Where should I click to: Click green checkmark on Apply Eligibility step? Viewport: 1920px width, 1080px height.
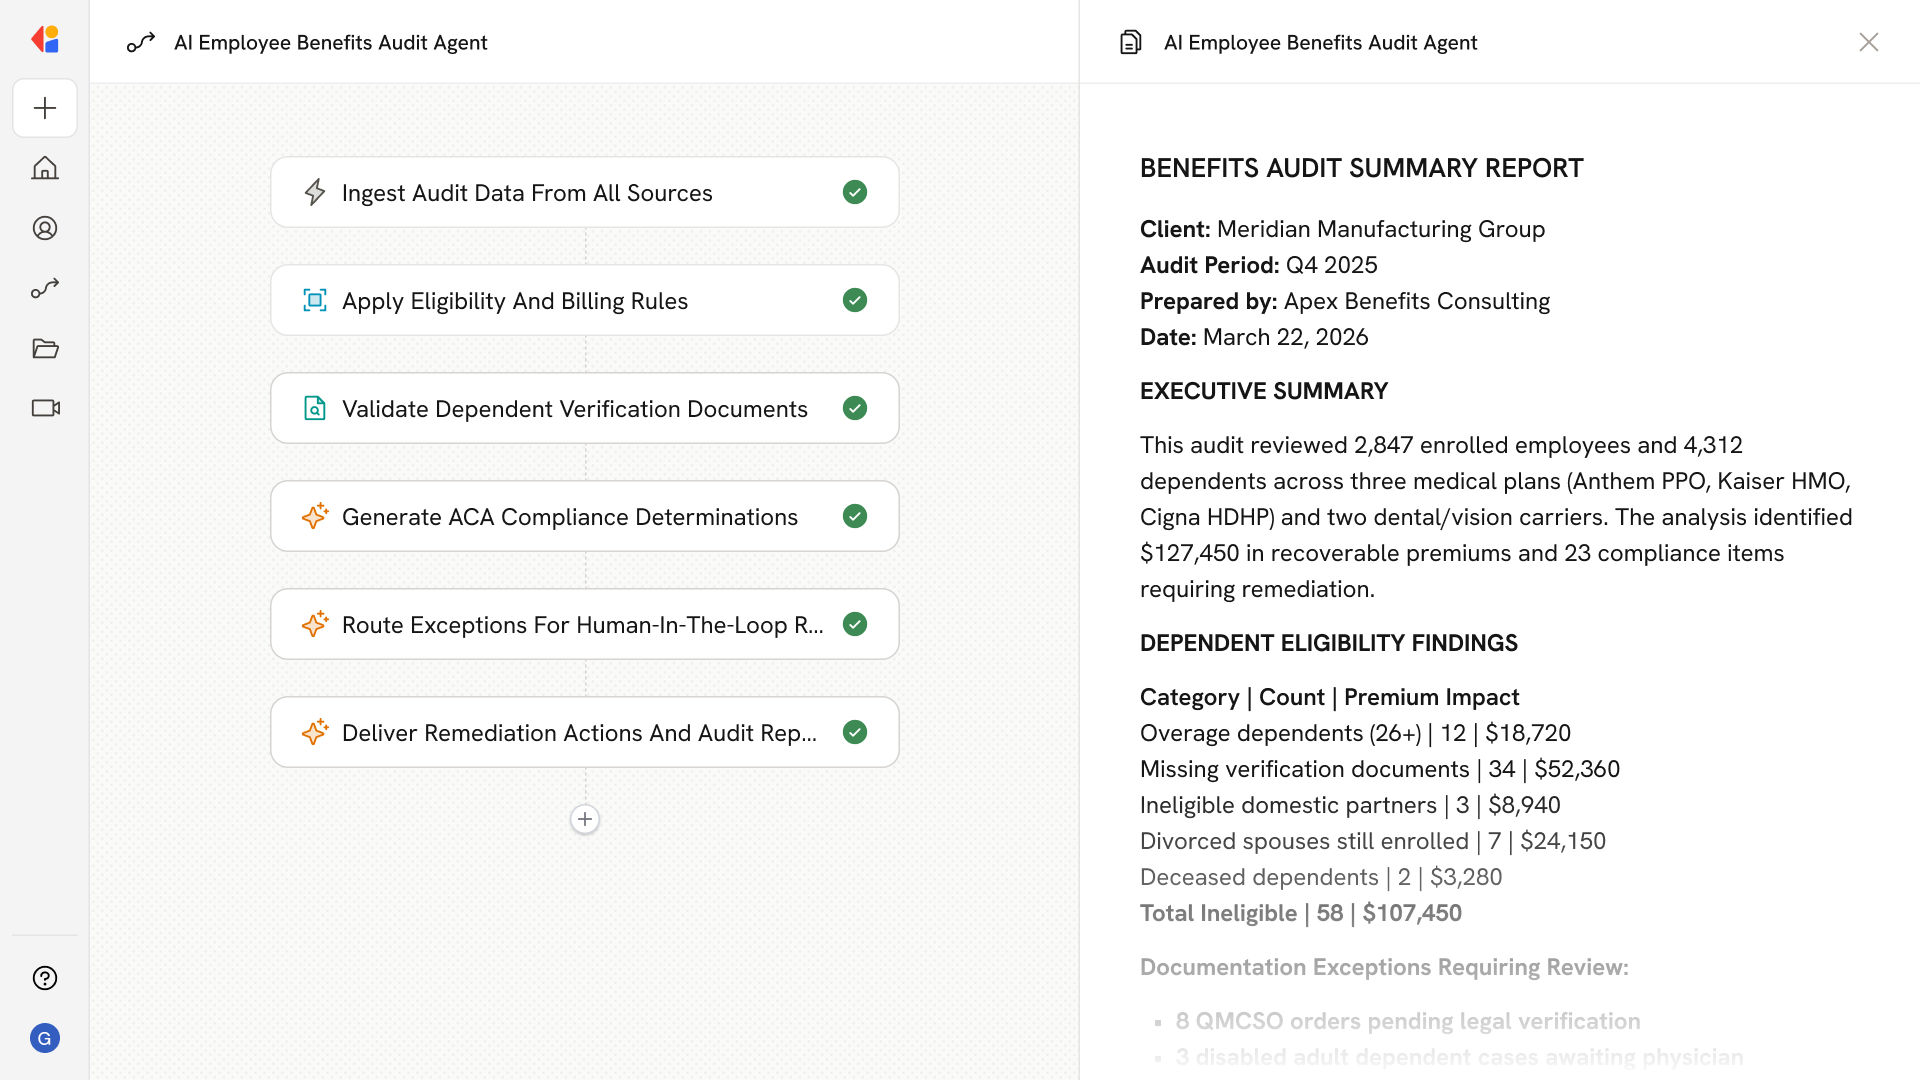coord(855,300)
